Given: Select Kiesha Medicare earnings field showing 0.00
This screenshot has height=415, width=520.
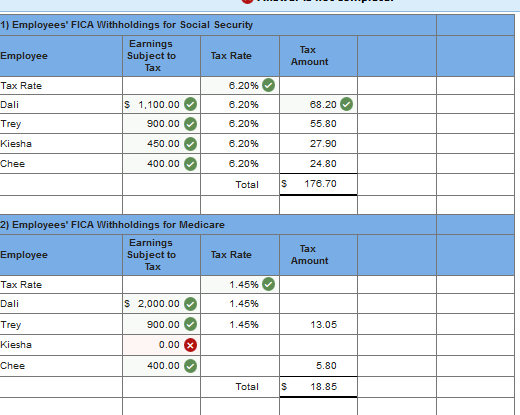Looking at the screenshot, I should coord(161,345).
